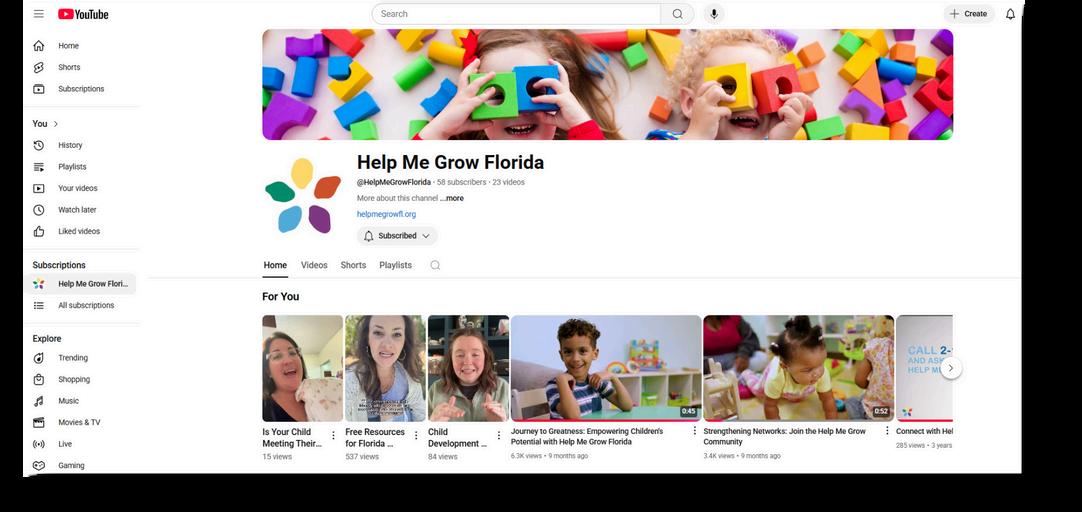The image size is (1082, 512).
Task: Click the channel avatar logo
Action: (304, 195)
